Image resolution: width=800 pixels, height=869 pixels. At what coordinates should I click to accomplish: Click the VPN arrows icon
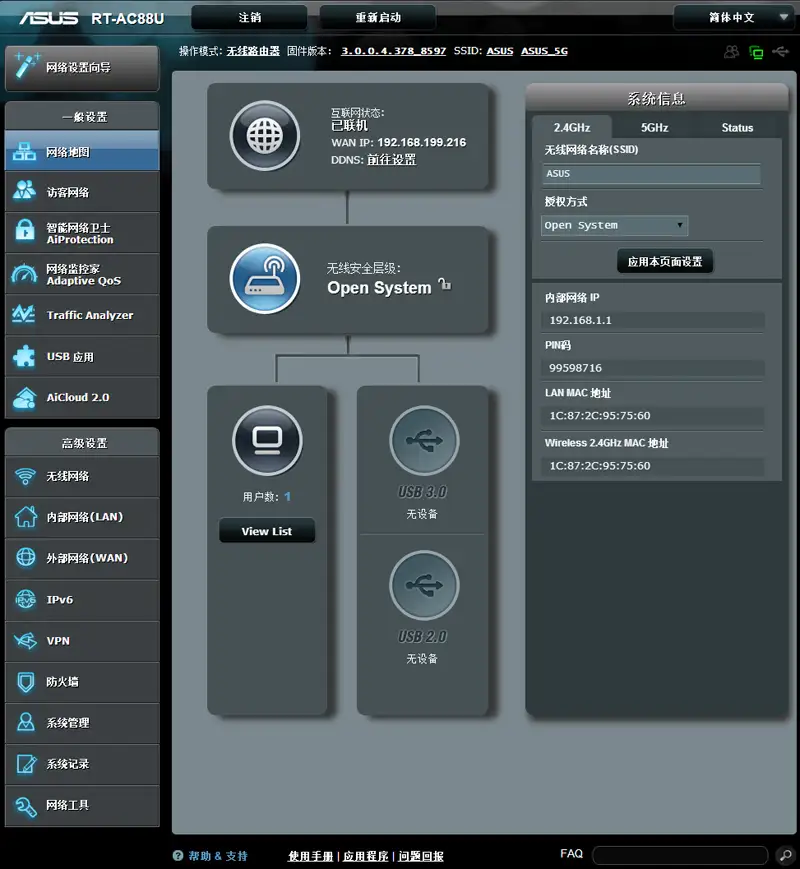click(x=26, y=641)
